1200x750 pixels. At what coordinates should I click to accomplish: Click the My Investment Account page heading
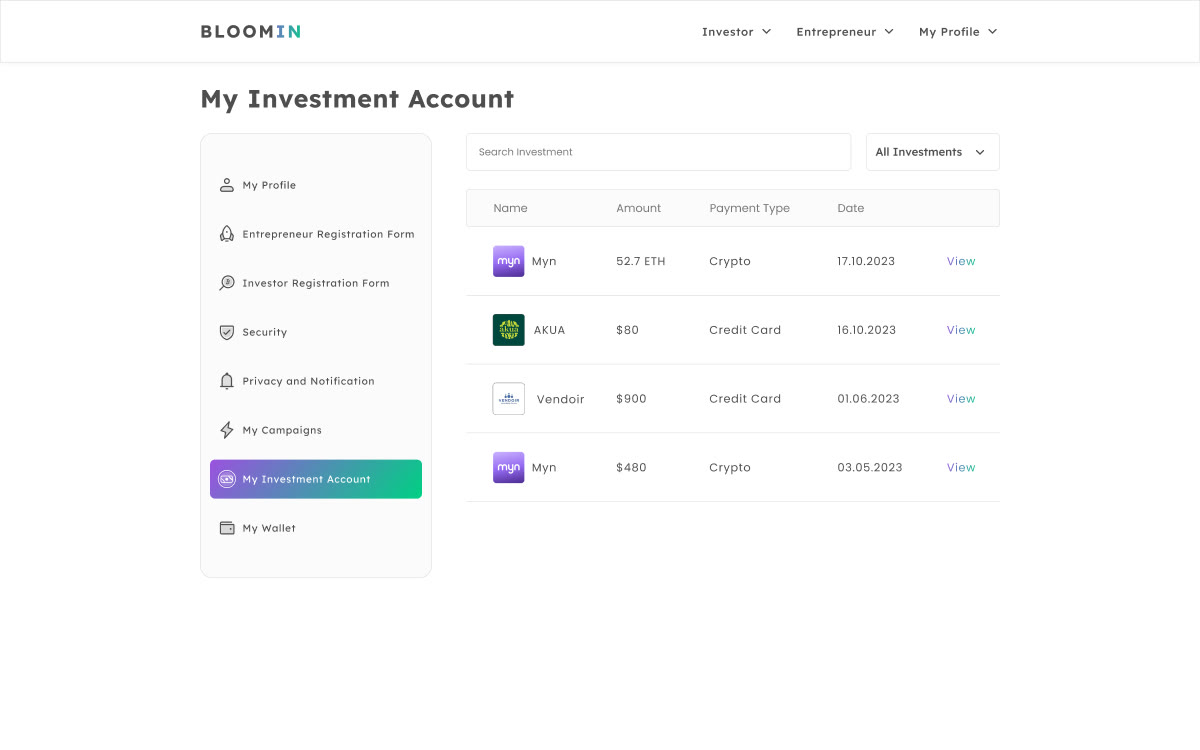coord(357,99)
